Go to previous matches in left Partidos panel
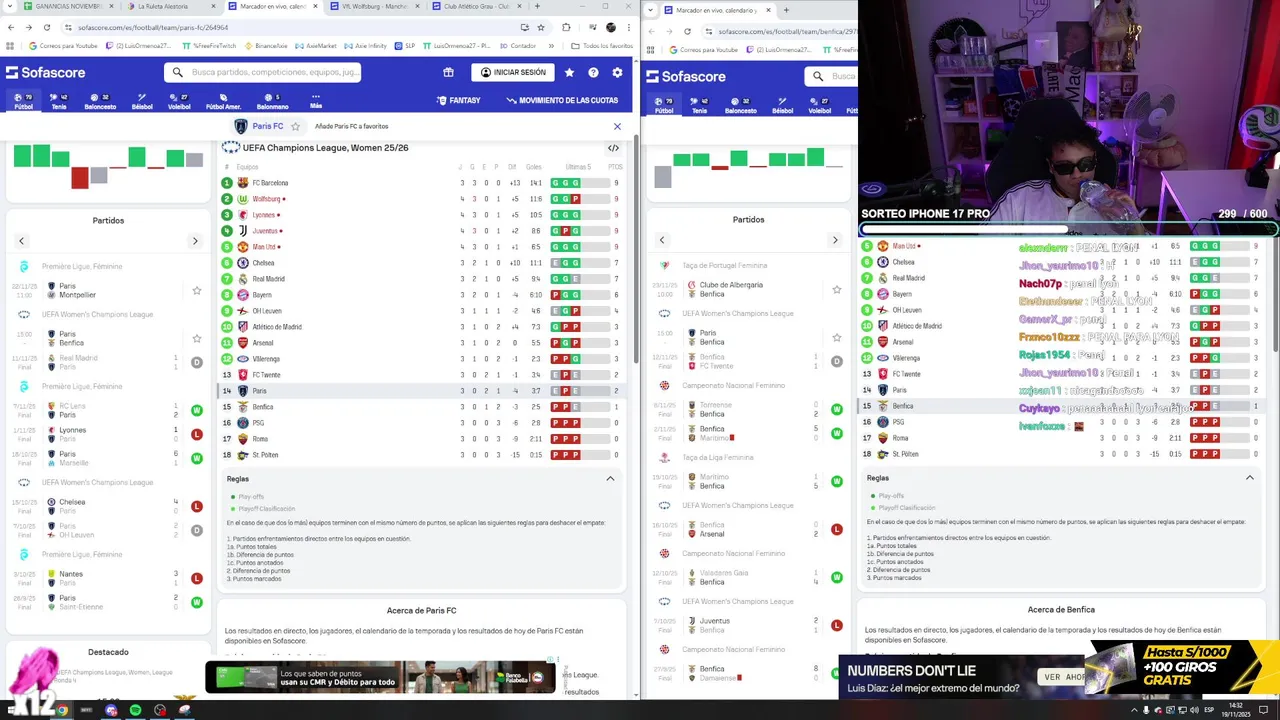The width and height of the screenshot is (1280, 720). tap(21, 241)
